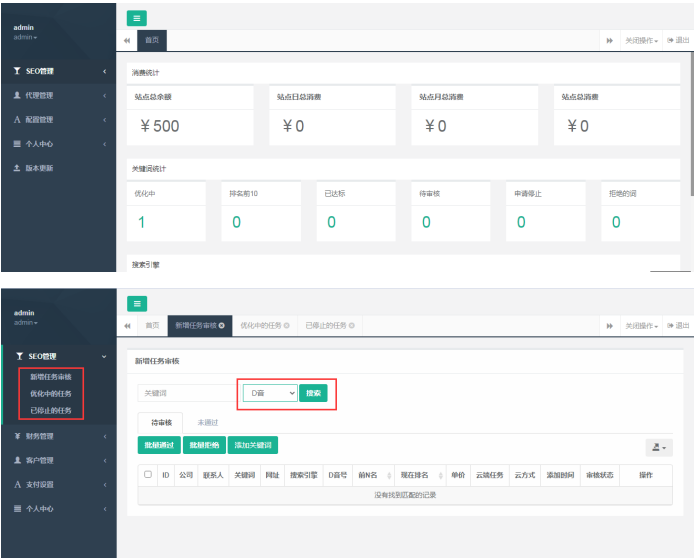
Task: Click the 添加关键词 button
Action: (x=253, y=445)
